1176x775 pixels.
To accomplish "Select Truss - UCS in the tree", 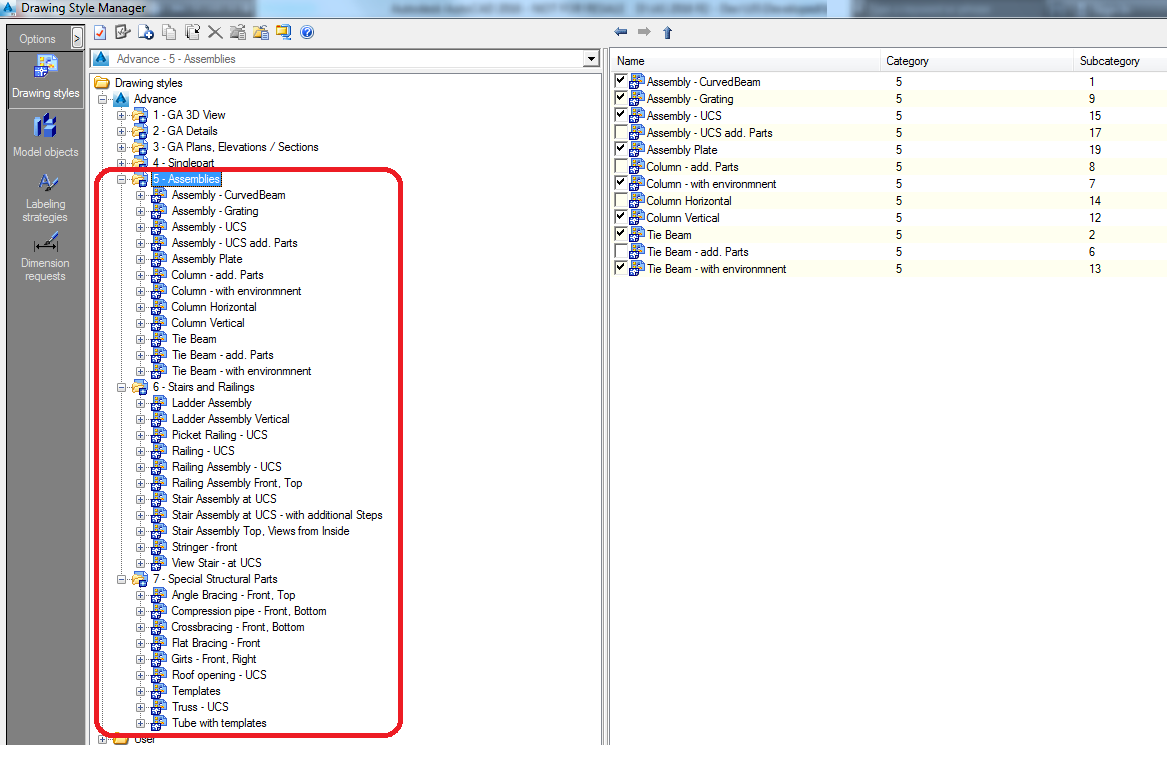I will (x=200, y=707).
